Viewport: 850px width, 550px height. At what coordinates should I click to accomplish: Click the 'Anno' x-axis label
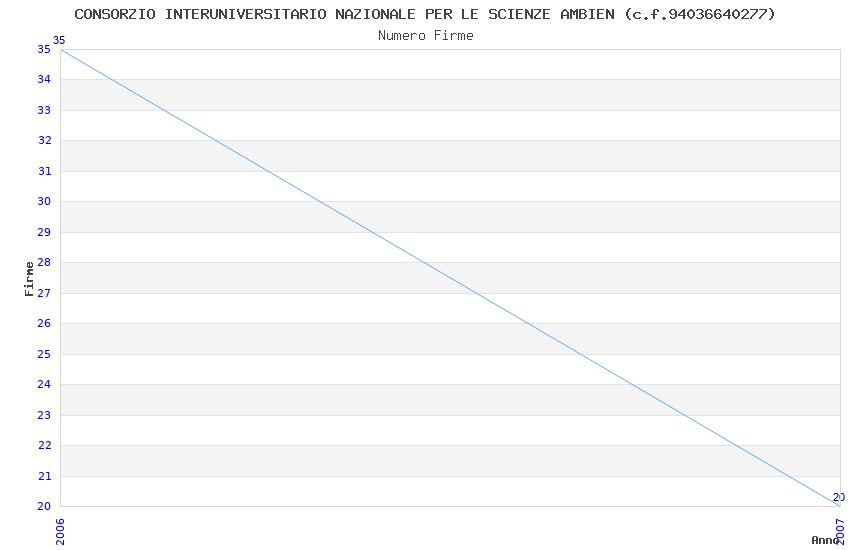click(x=825, y=540)
